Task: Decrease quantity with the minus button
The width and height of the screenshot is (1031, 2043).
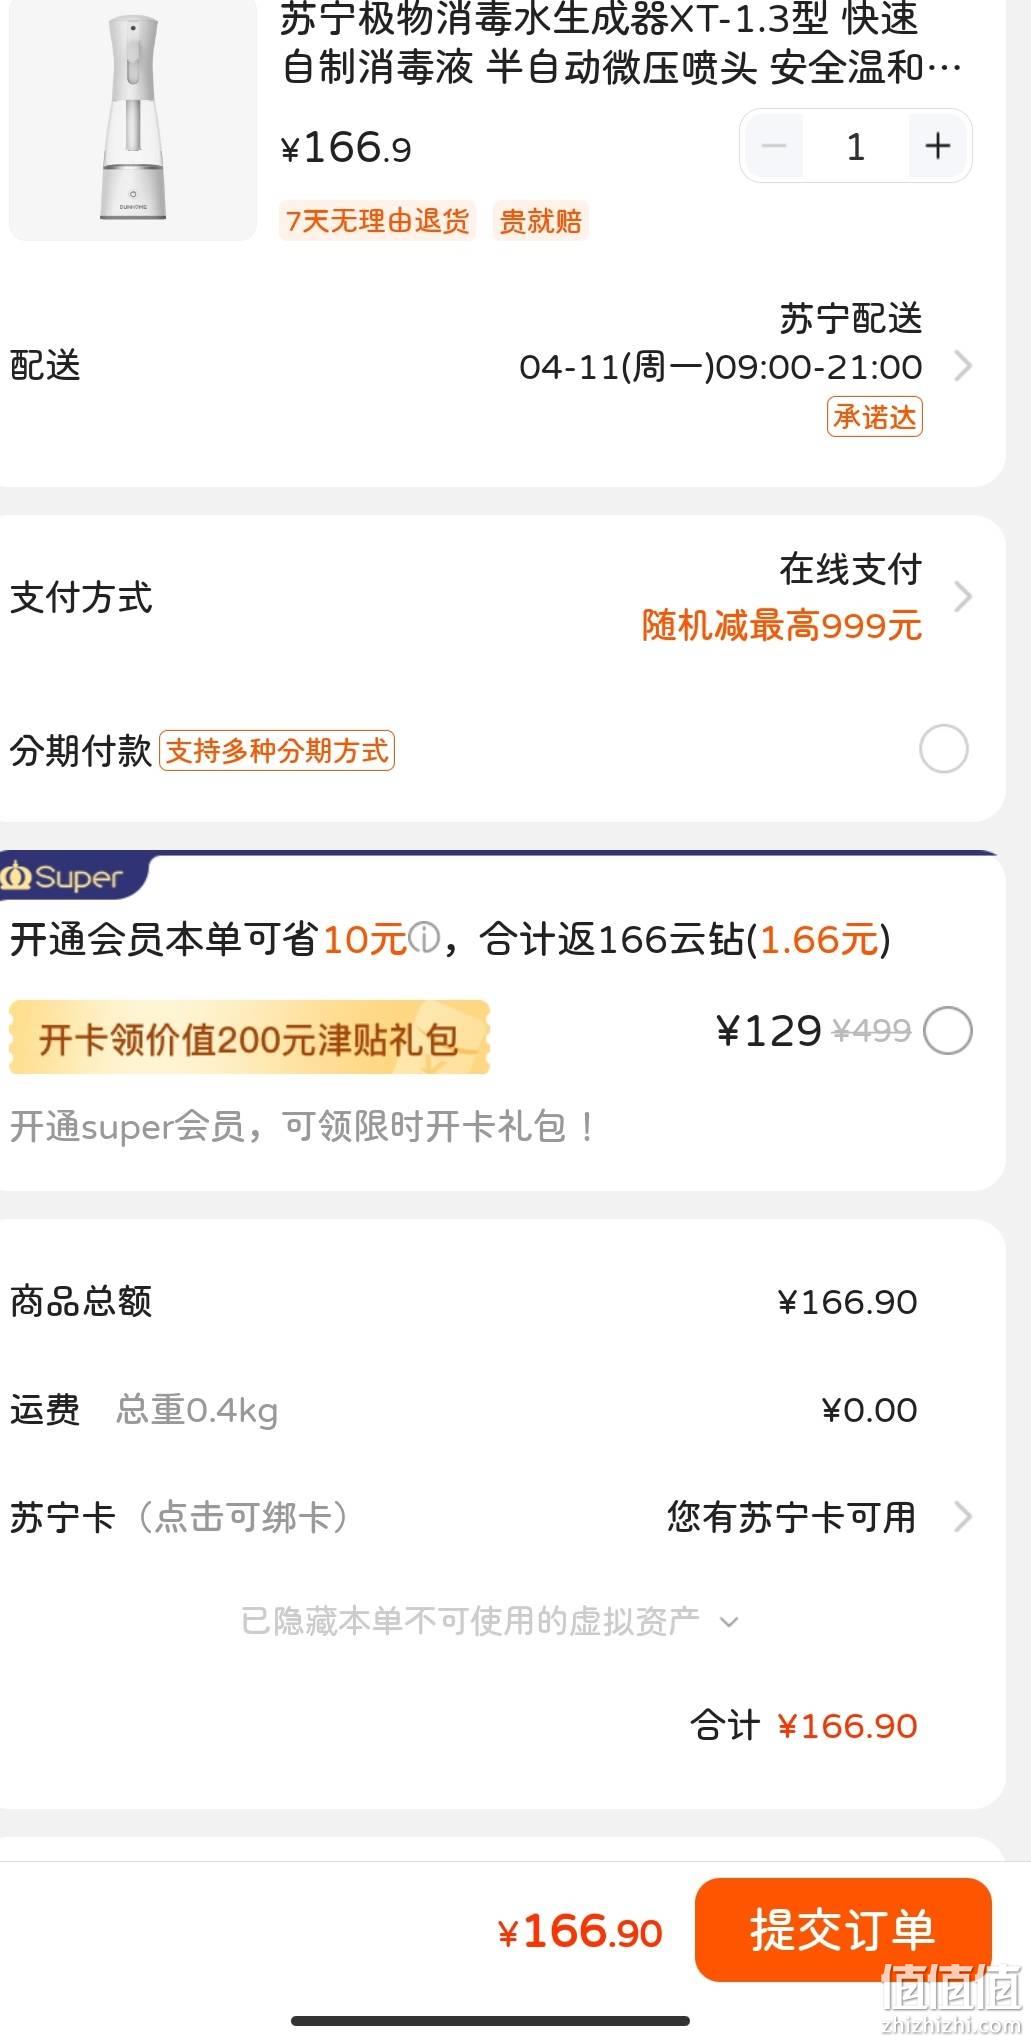Action: (774, 147)
